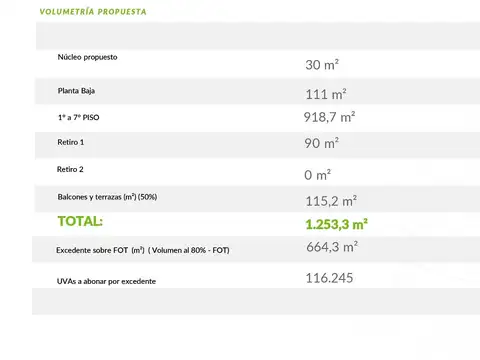Select the '1° a 7° PISO' label
Viewport: 480px width, 360px height.
click(79, 117)
